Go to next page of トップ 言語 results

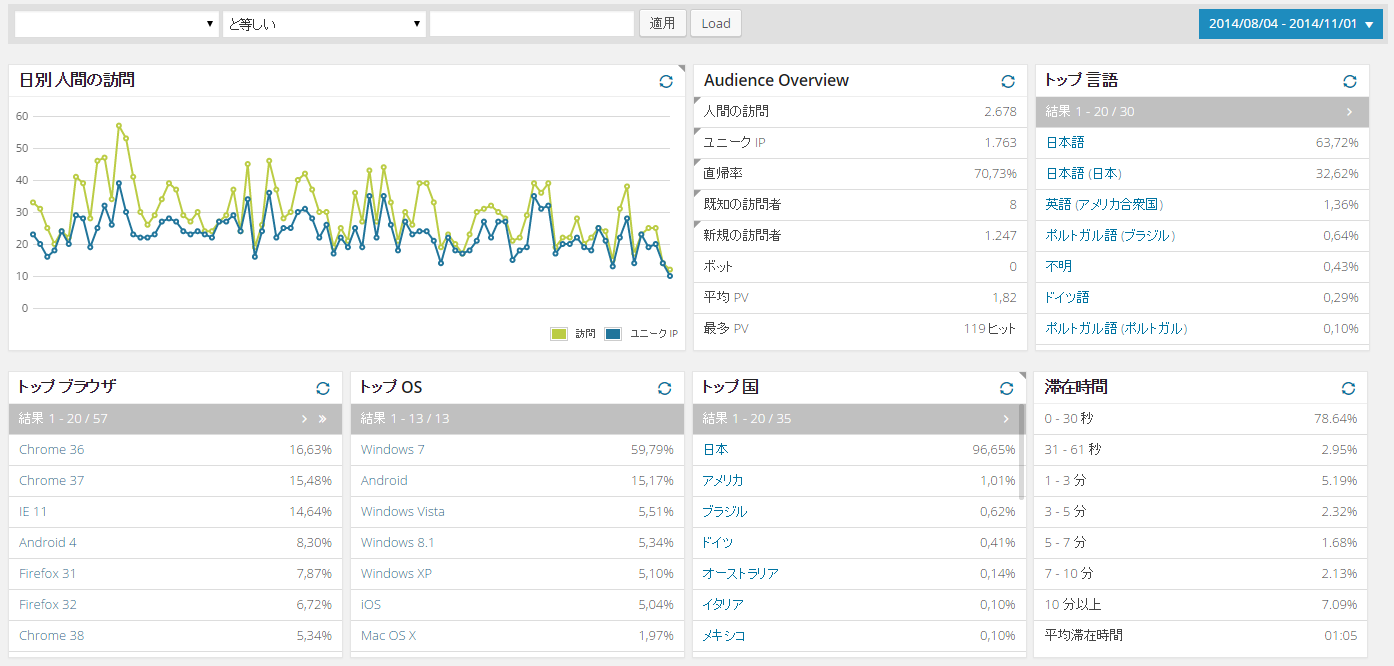tap(1349, 112)
